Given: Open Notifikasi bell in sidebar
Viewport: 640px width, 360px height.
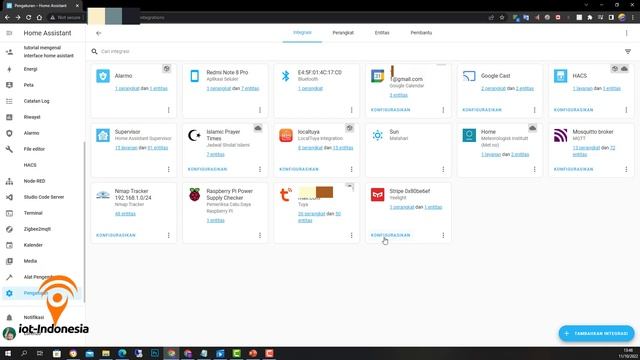Looking at the screenshot, I should coord(9,317).
